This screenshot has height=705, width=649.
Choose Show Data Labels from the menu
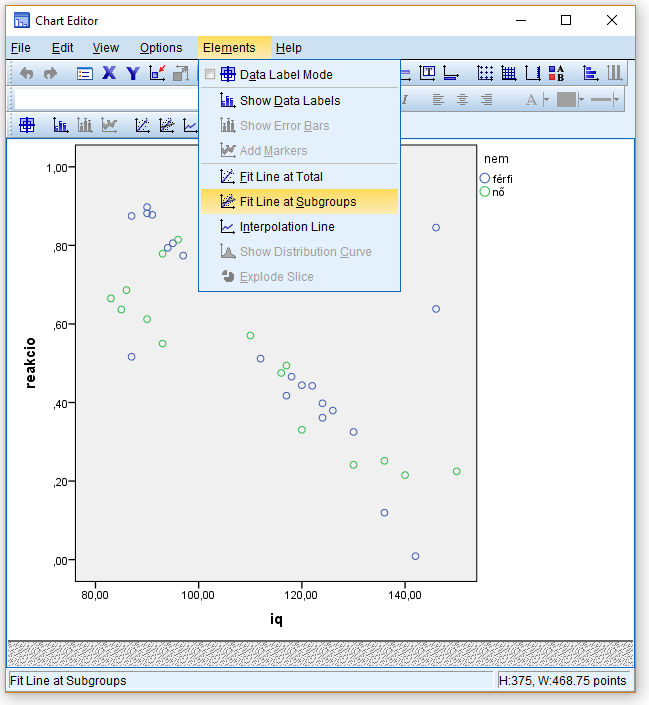tap(300, 101)
